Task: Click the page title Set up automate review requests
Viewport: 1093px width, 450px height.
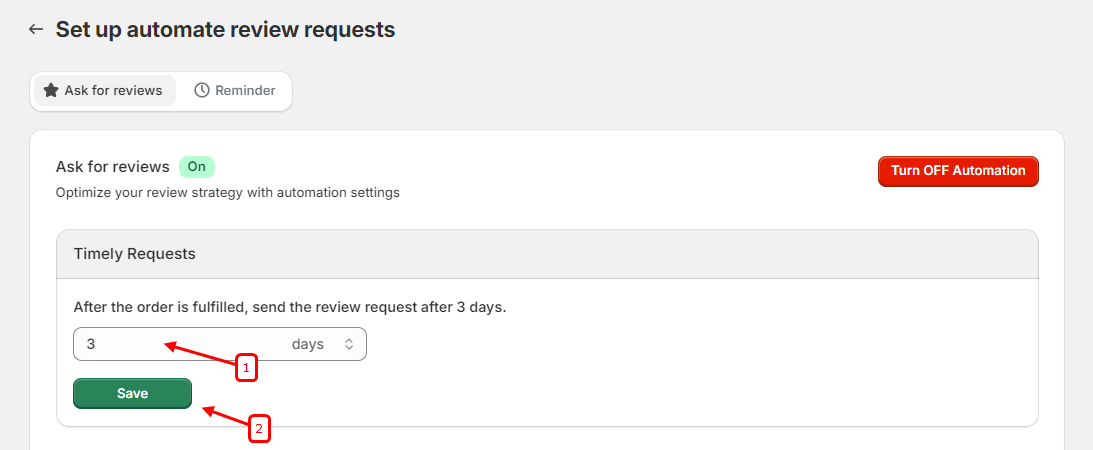Action: pyautogui.click(x=225, y=30)
